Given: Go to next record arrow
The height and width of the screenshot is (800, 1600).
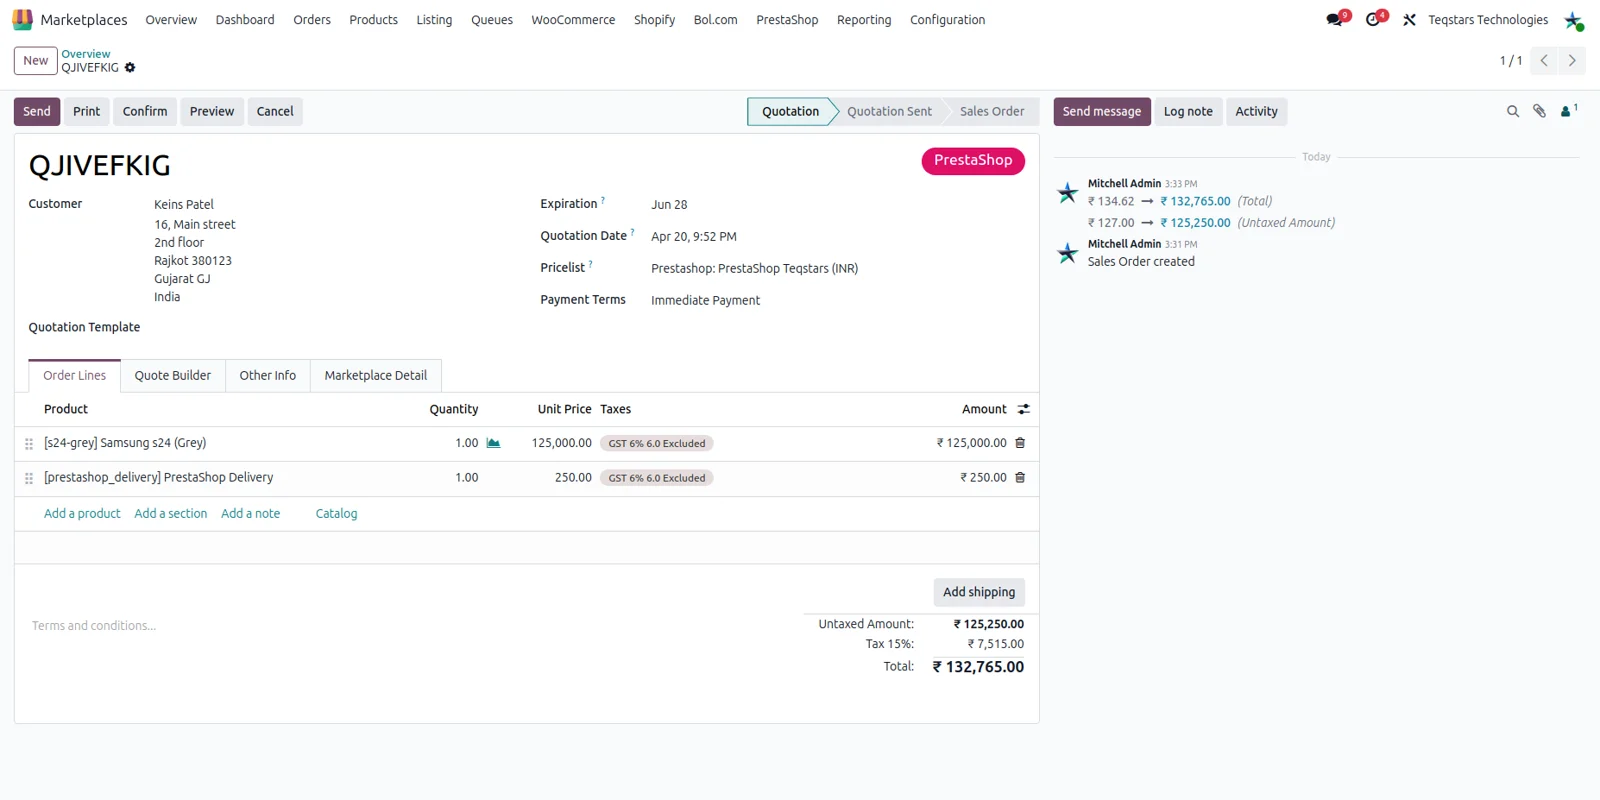Looking at the screenshot, I should pyautogui.click(x=1572, y=61).
